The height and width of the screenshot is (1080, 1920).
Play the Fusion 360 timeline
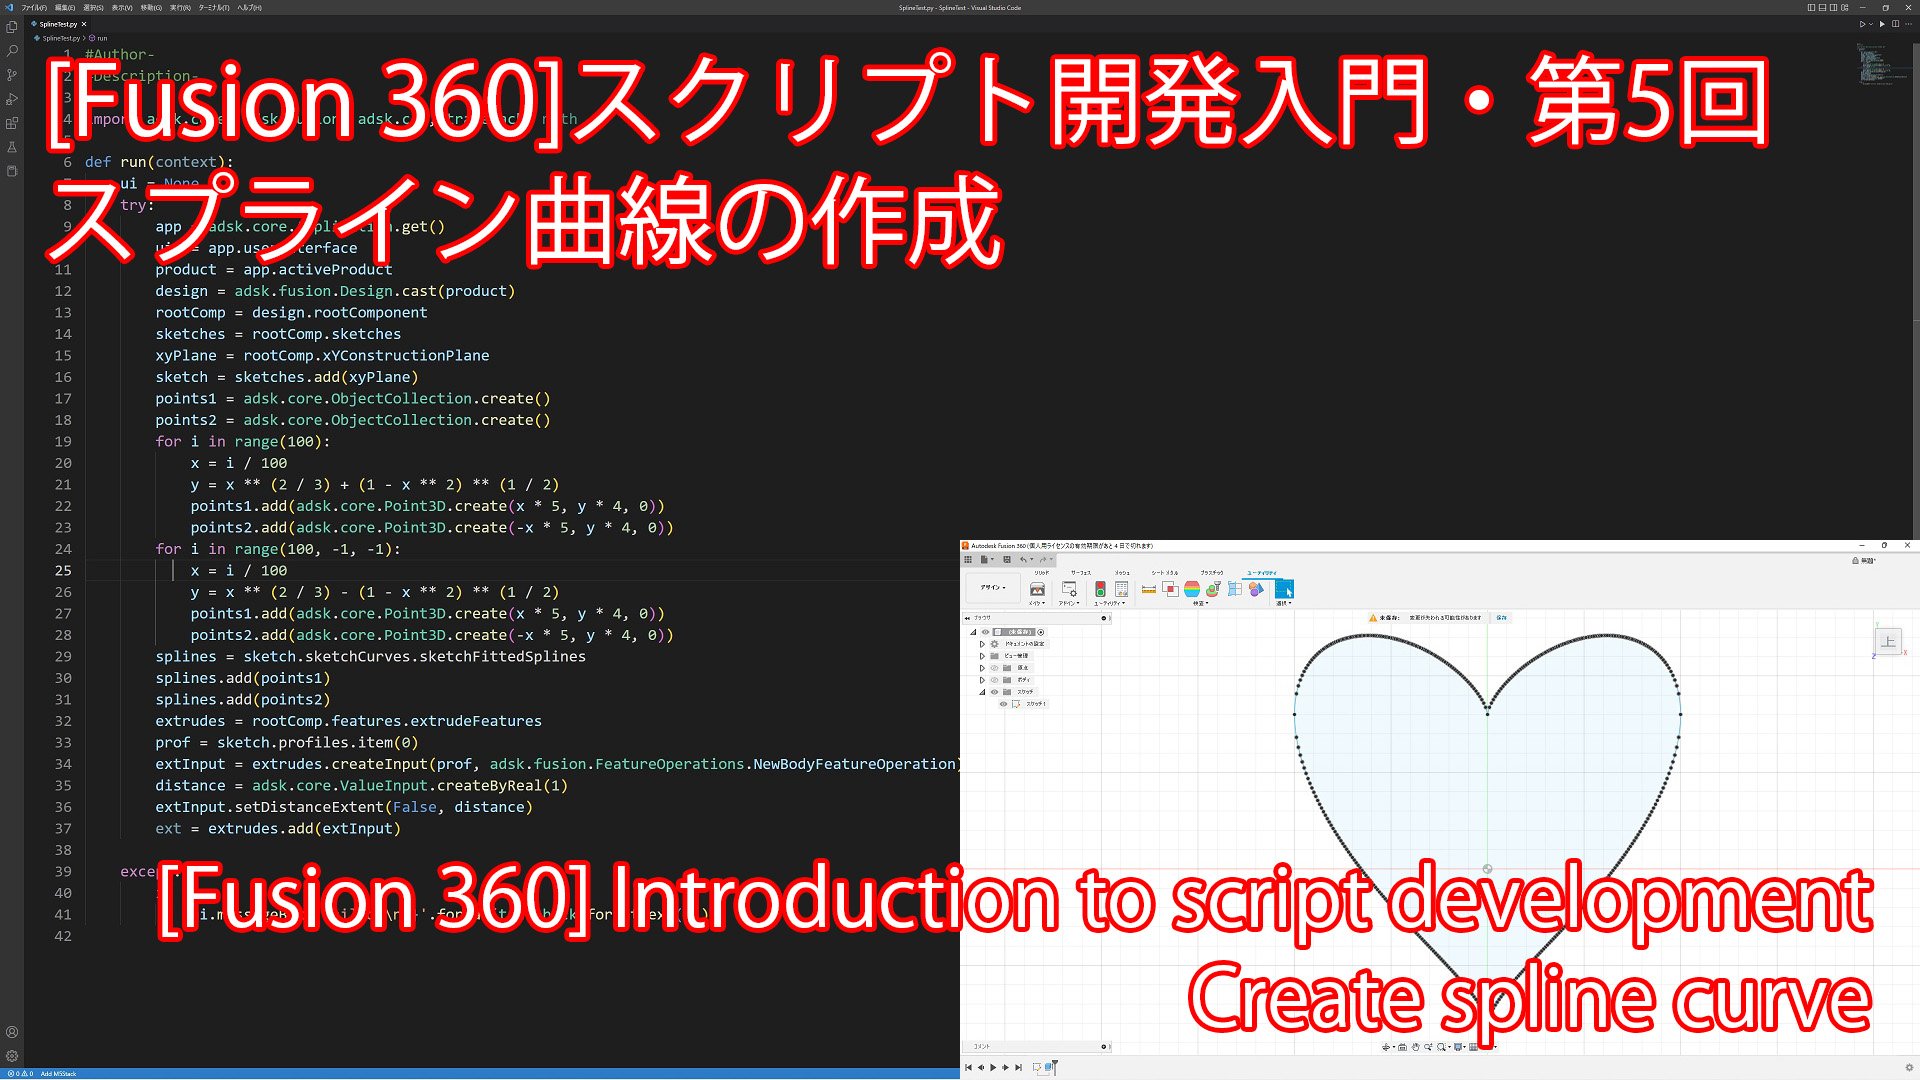pyautogui.click(x=993, y=1067)
